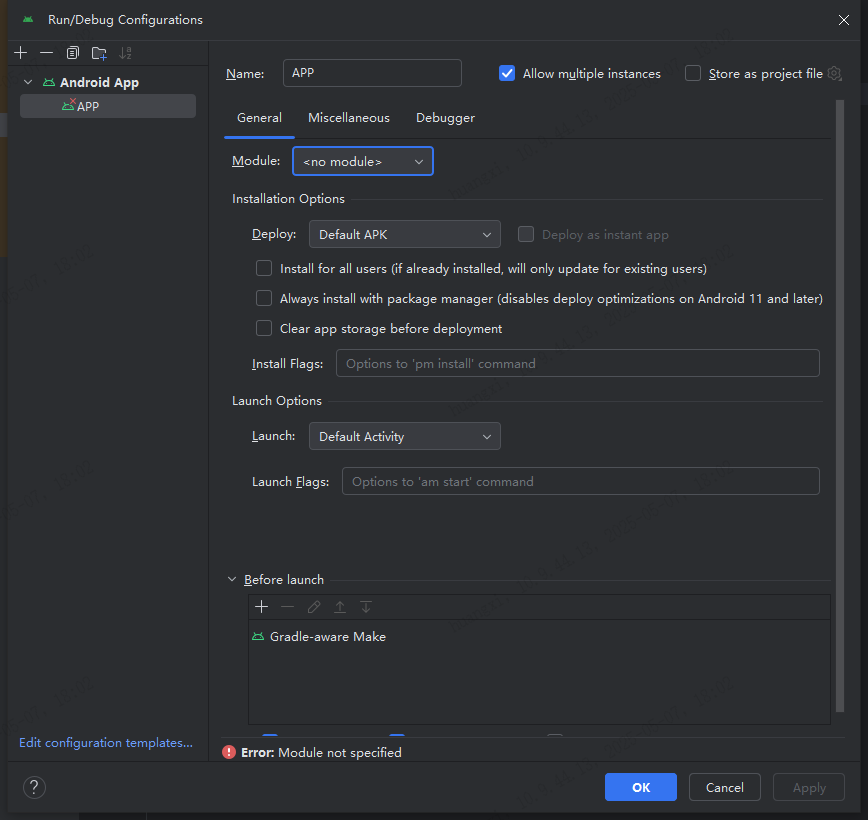Screen dimensions: 868x820
Task: Focus the Install Flags input field
Action: 577,363
